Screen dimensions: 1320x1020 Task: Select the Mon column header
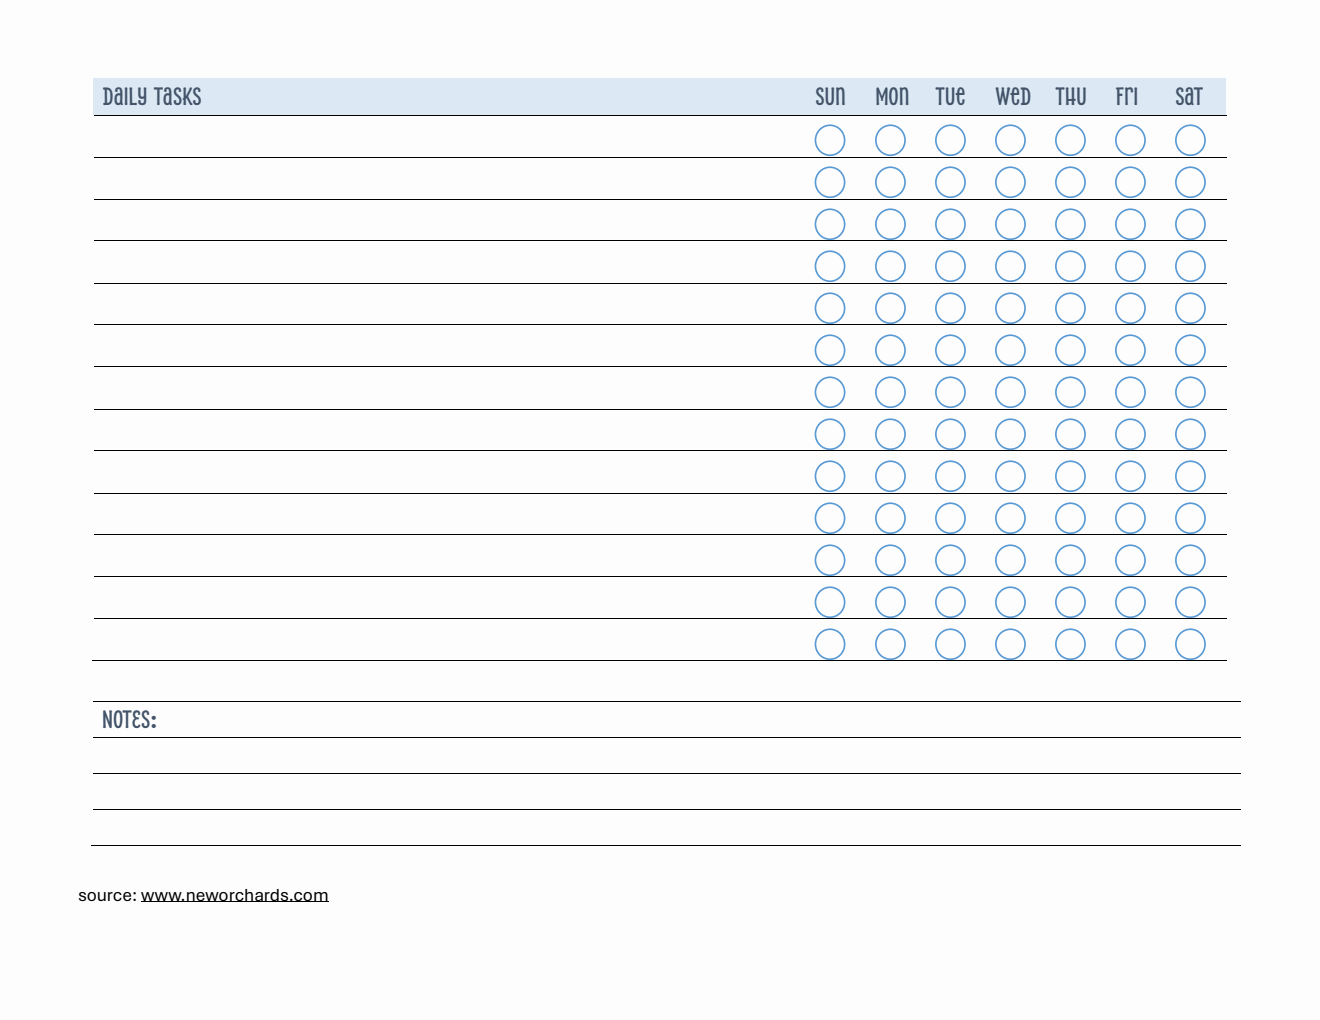pos(892,97)
